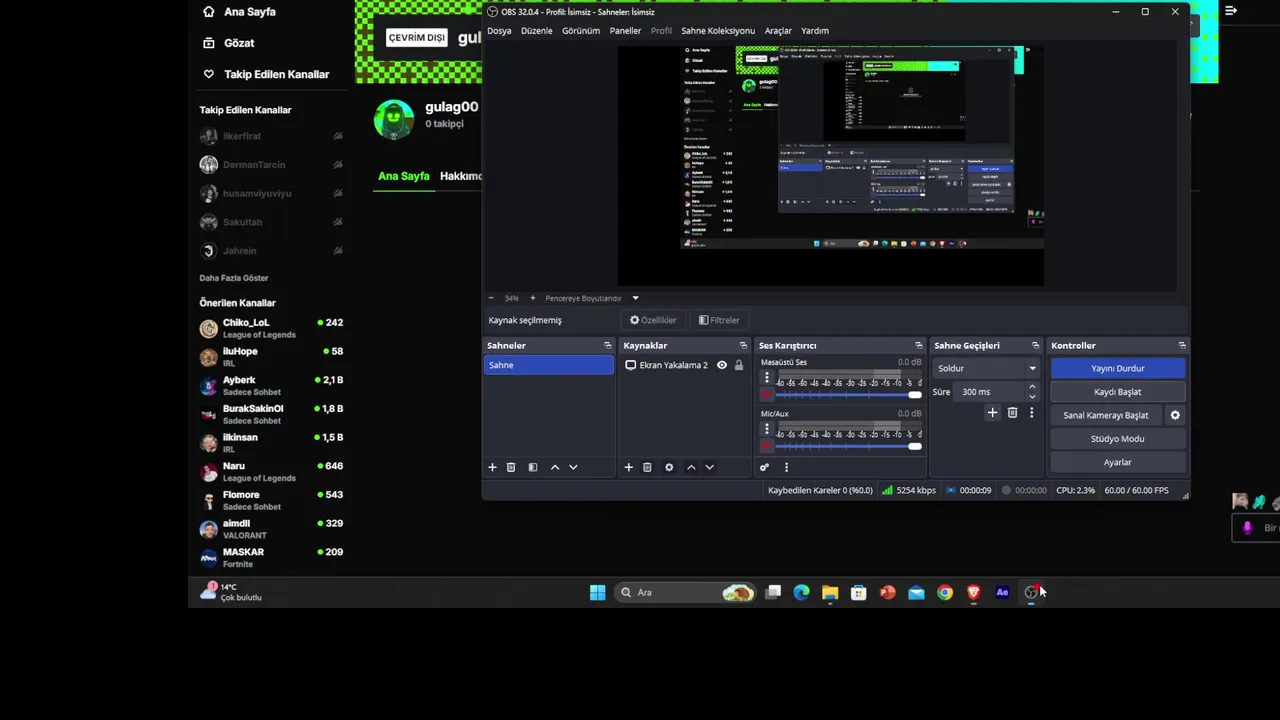Click the 300 ms duration field
The height and width of the screenshot is (720, 1280).
click(988, 392)
